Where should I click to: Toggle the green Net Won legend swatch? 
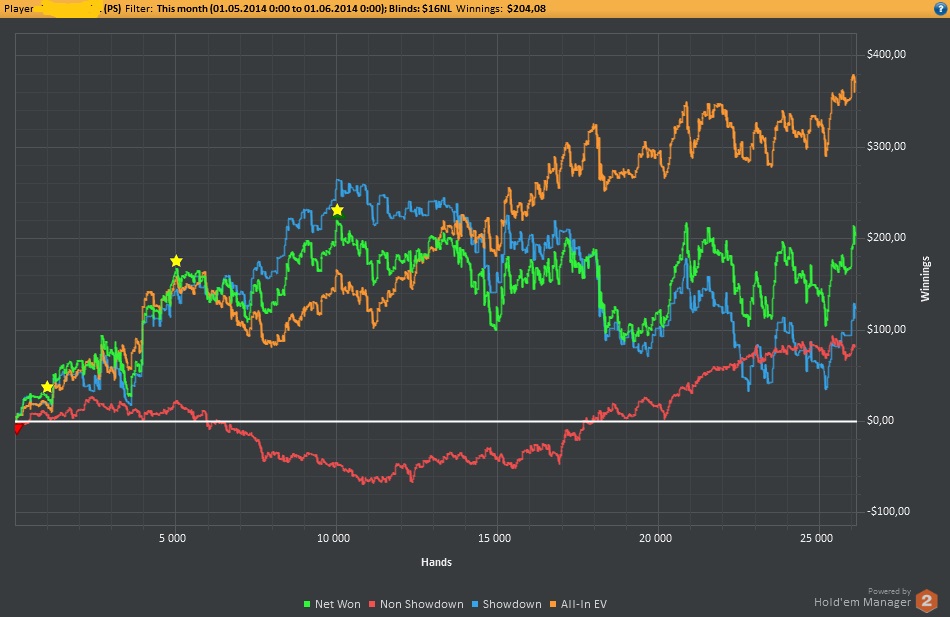point(307,604)
